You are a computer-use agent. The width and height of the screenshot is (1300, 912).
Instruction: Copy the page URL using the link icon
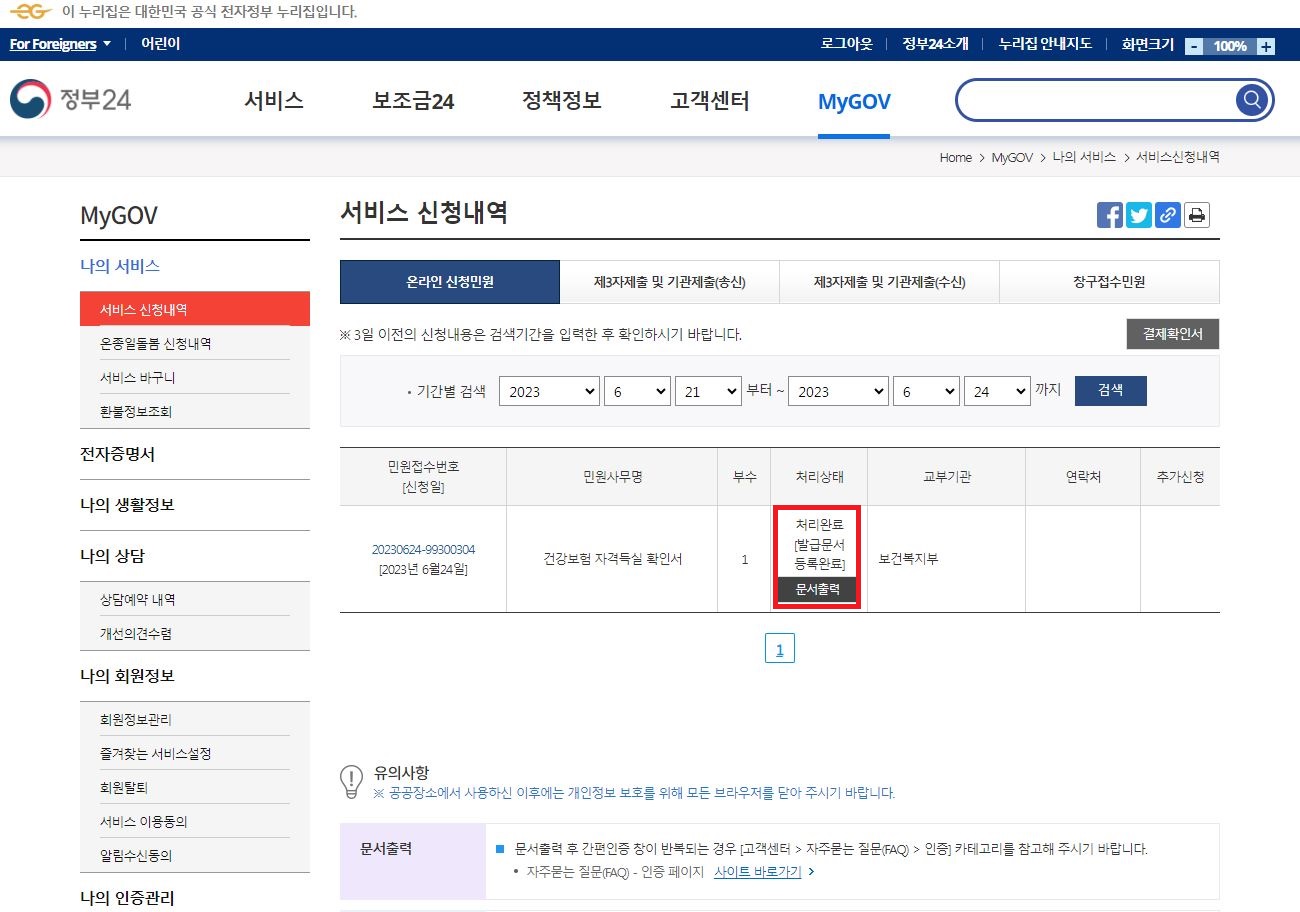click(1168, 214)
